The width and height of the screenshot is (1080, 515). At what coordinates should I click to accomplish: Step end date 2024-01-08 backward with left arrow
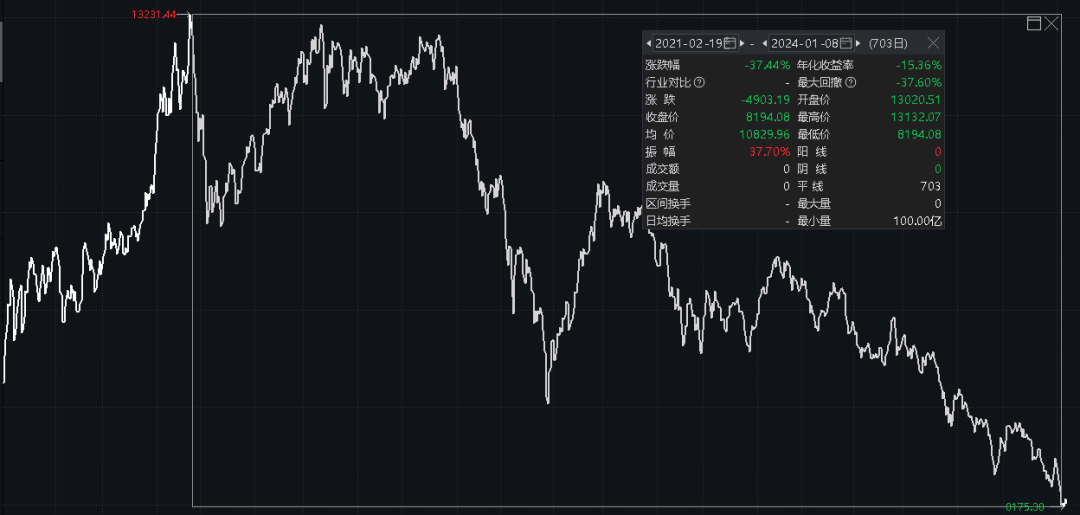pyautogui.click(x=765, y=43)
